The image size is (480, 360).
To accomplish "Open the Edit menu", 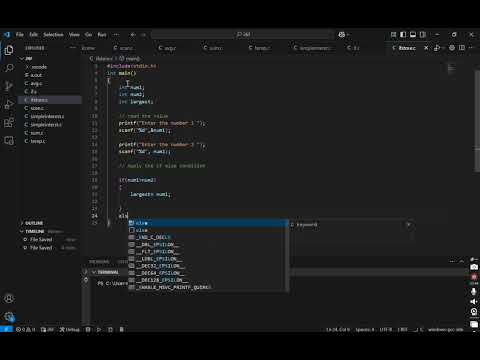I will click(33, 34).
